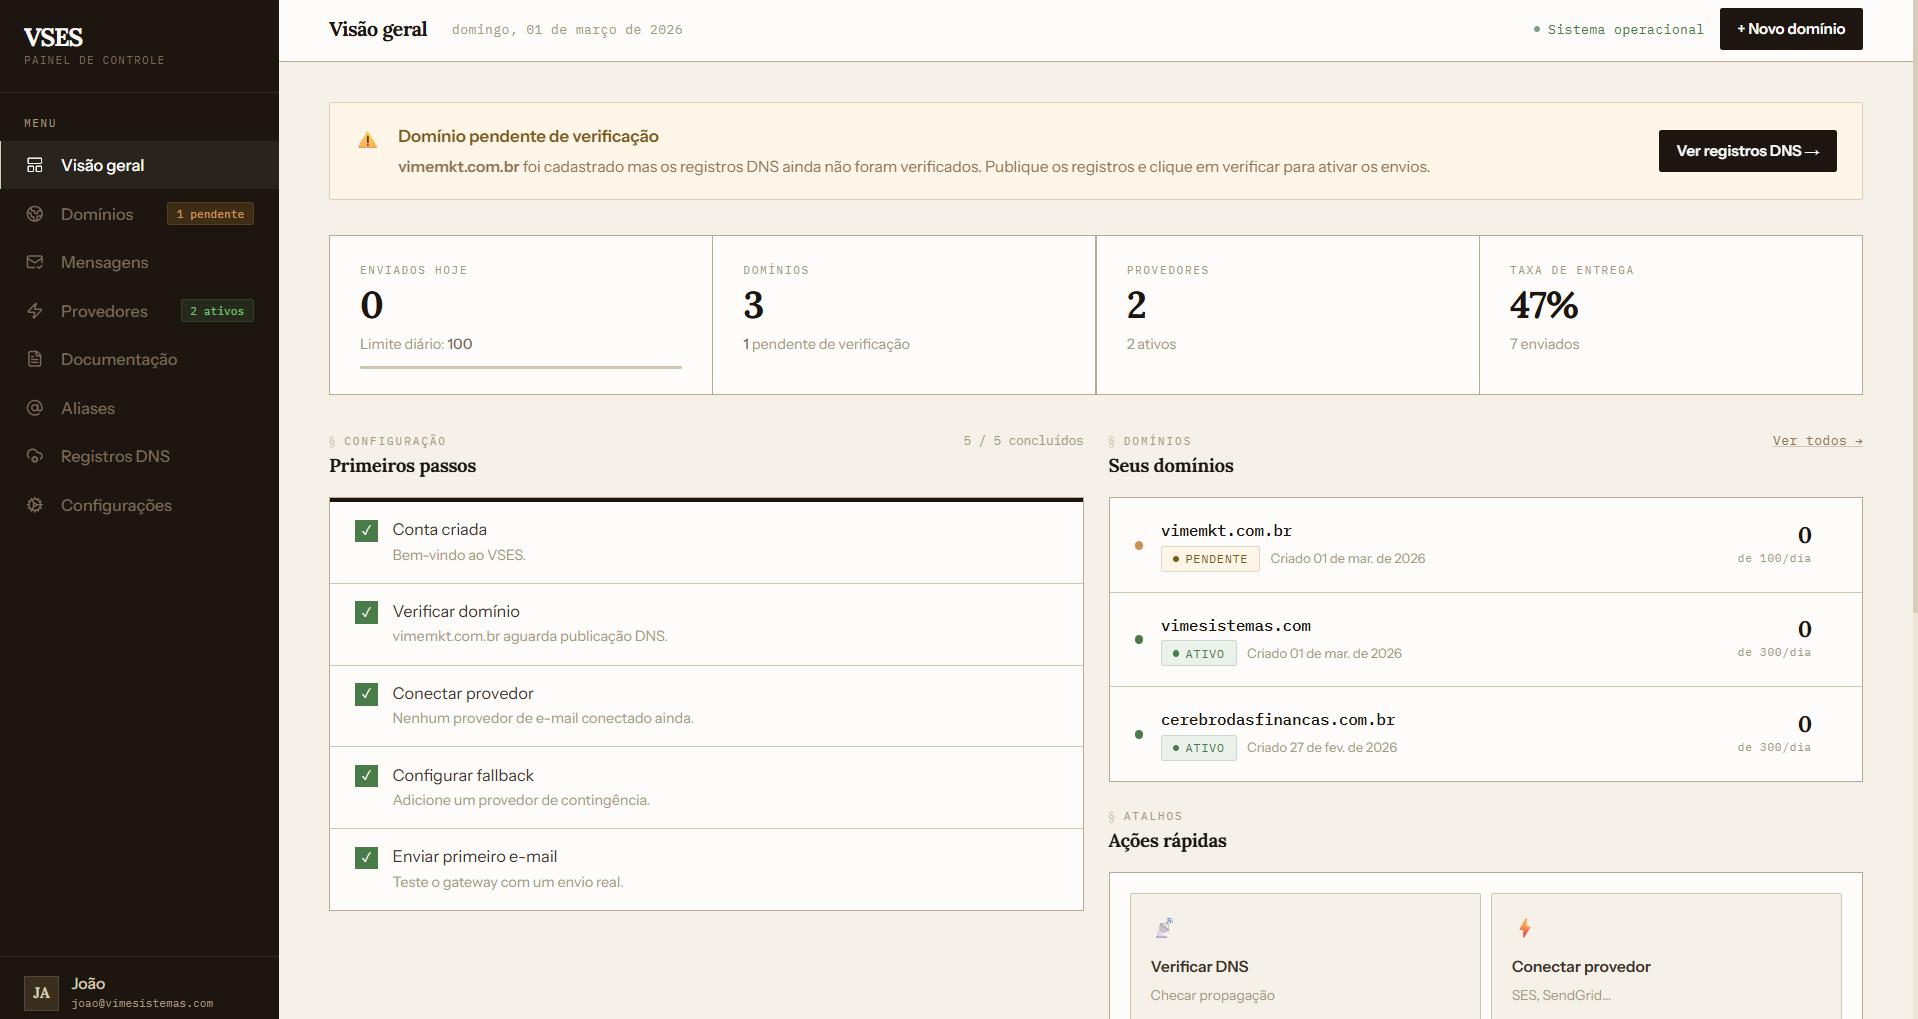Toggle the Configurar fallback checkbox
This screenshot has height=1019, width=1918.
(366, 776)
